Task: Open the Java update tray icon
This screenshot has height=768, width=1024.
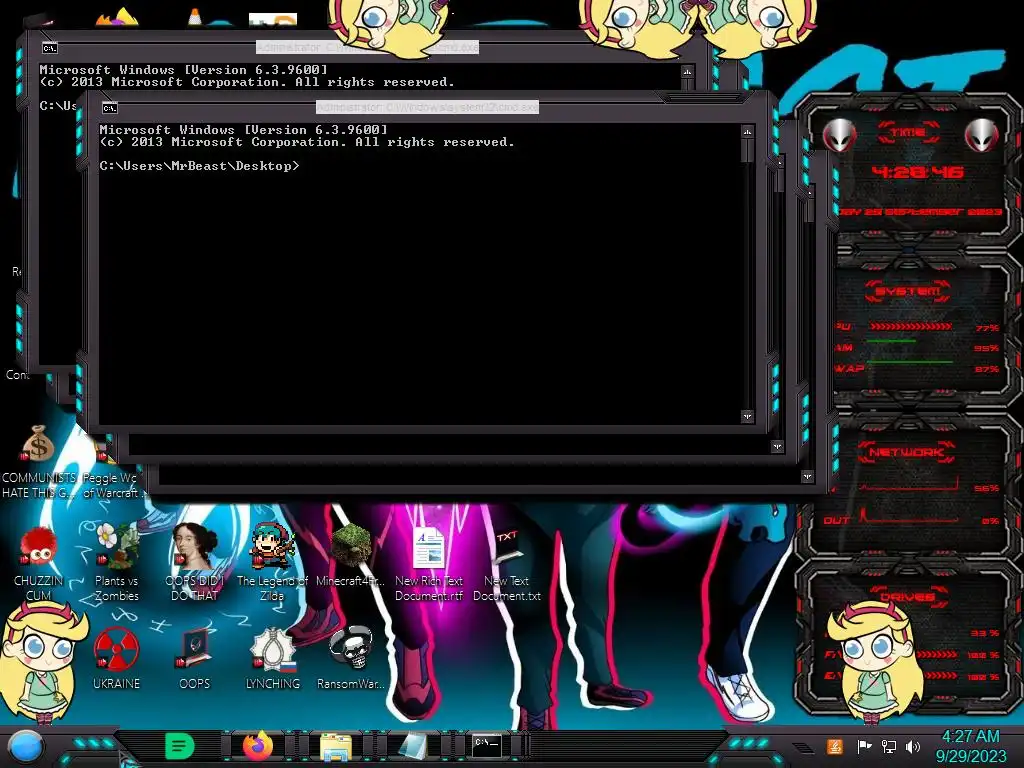Action: [834, 746]
